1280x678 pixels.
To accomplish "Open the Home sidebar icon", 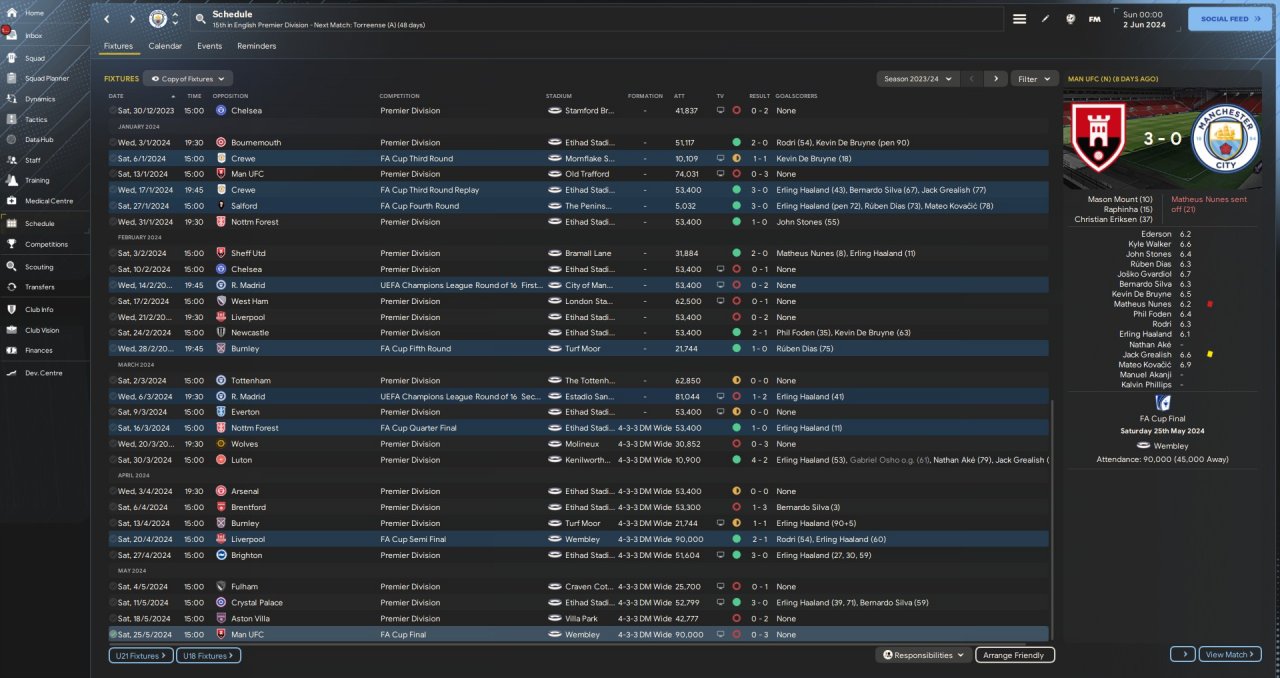I will (12, 13).
